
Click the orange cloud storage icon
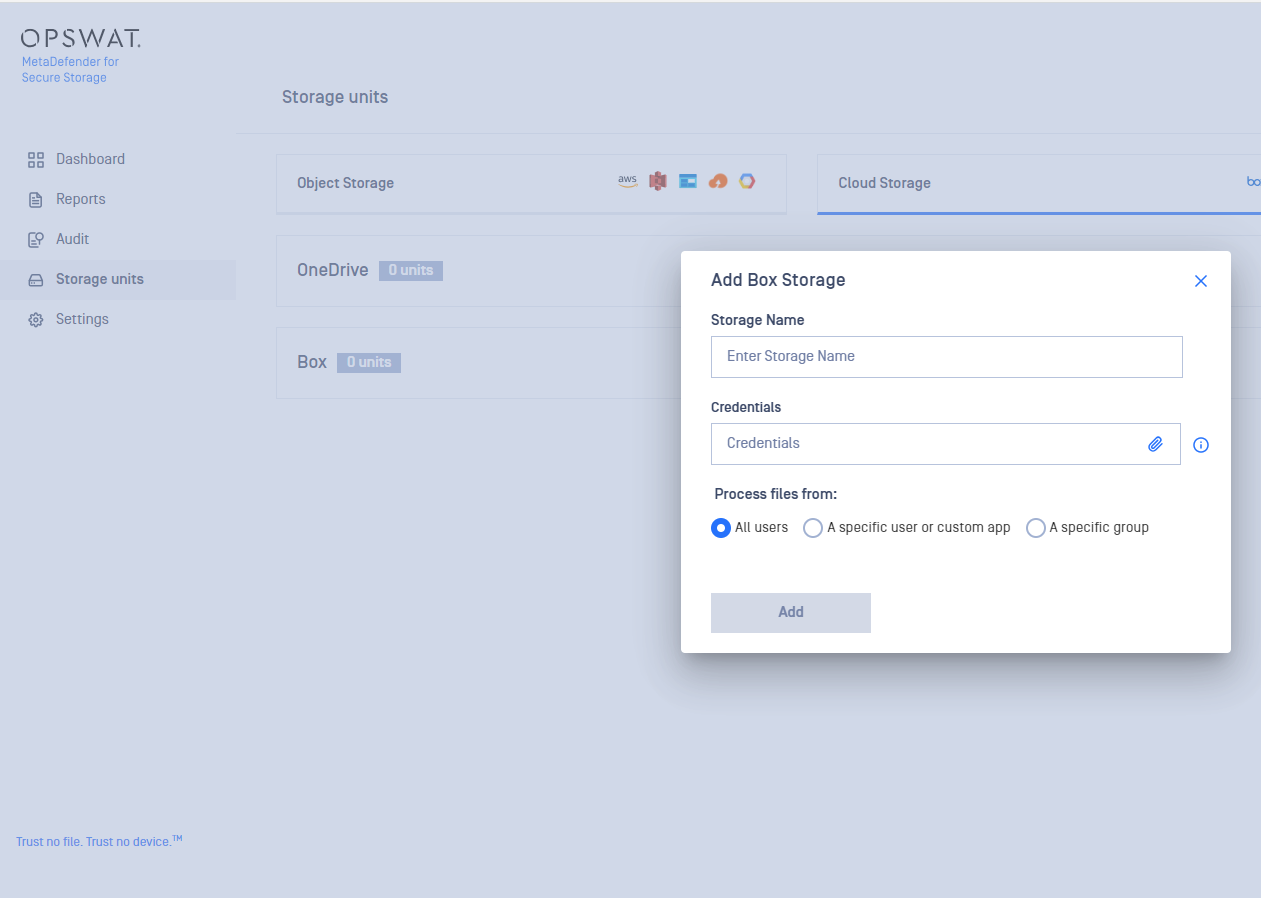pos(717,181)
